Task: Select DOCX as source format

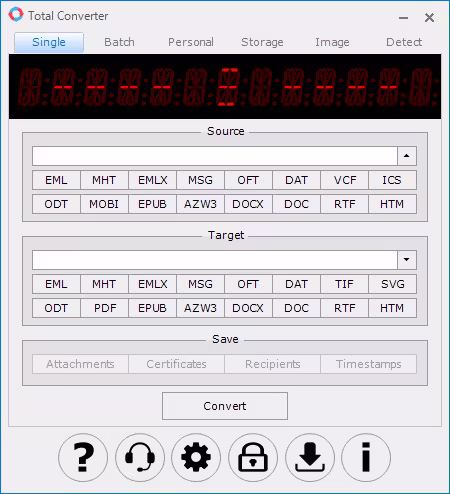Action: pos(248,204)
